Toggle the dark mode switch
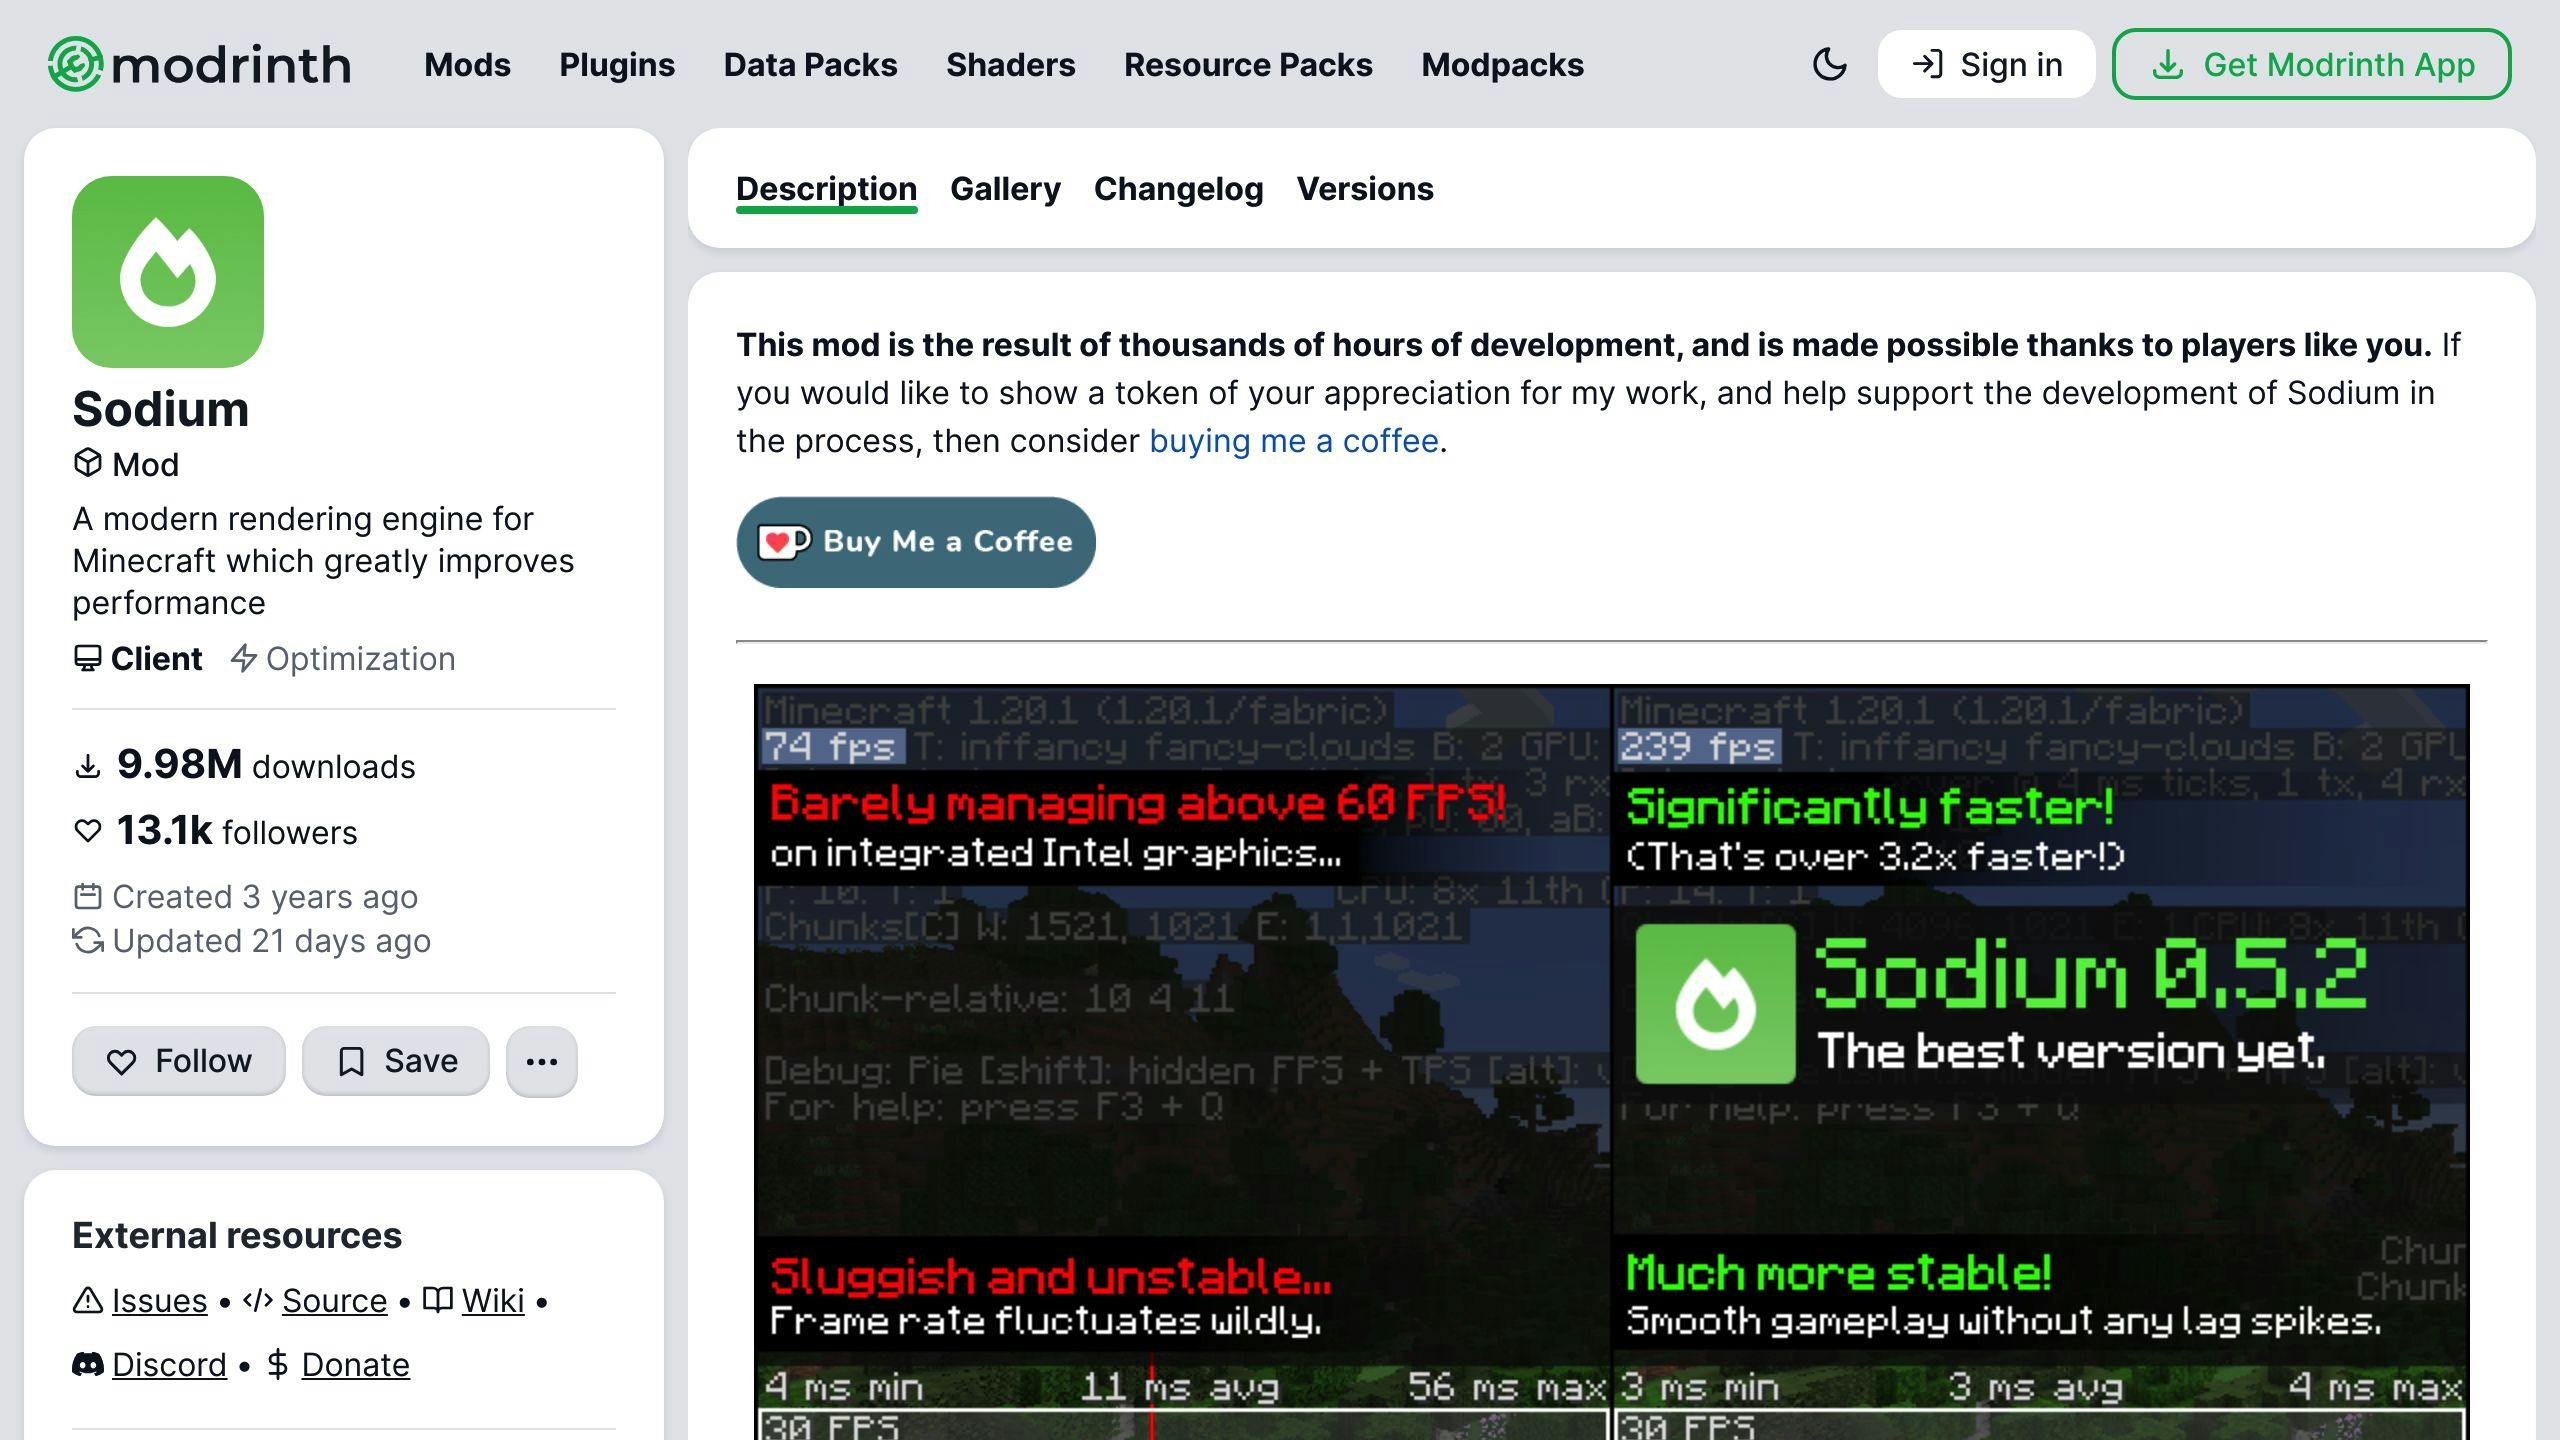Viewport: 2560px width, 1440px height. (1829, 65)
